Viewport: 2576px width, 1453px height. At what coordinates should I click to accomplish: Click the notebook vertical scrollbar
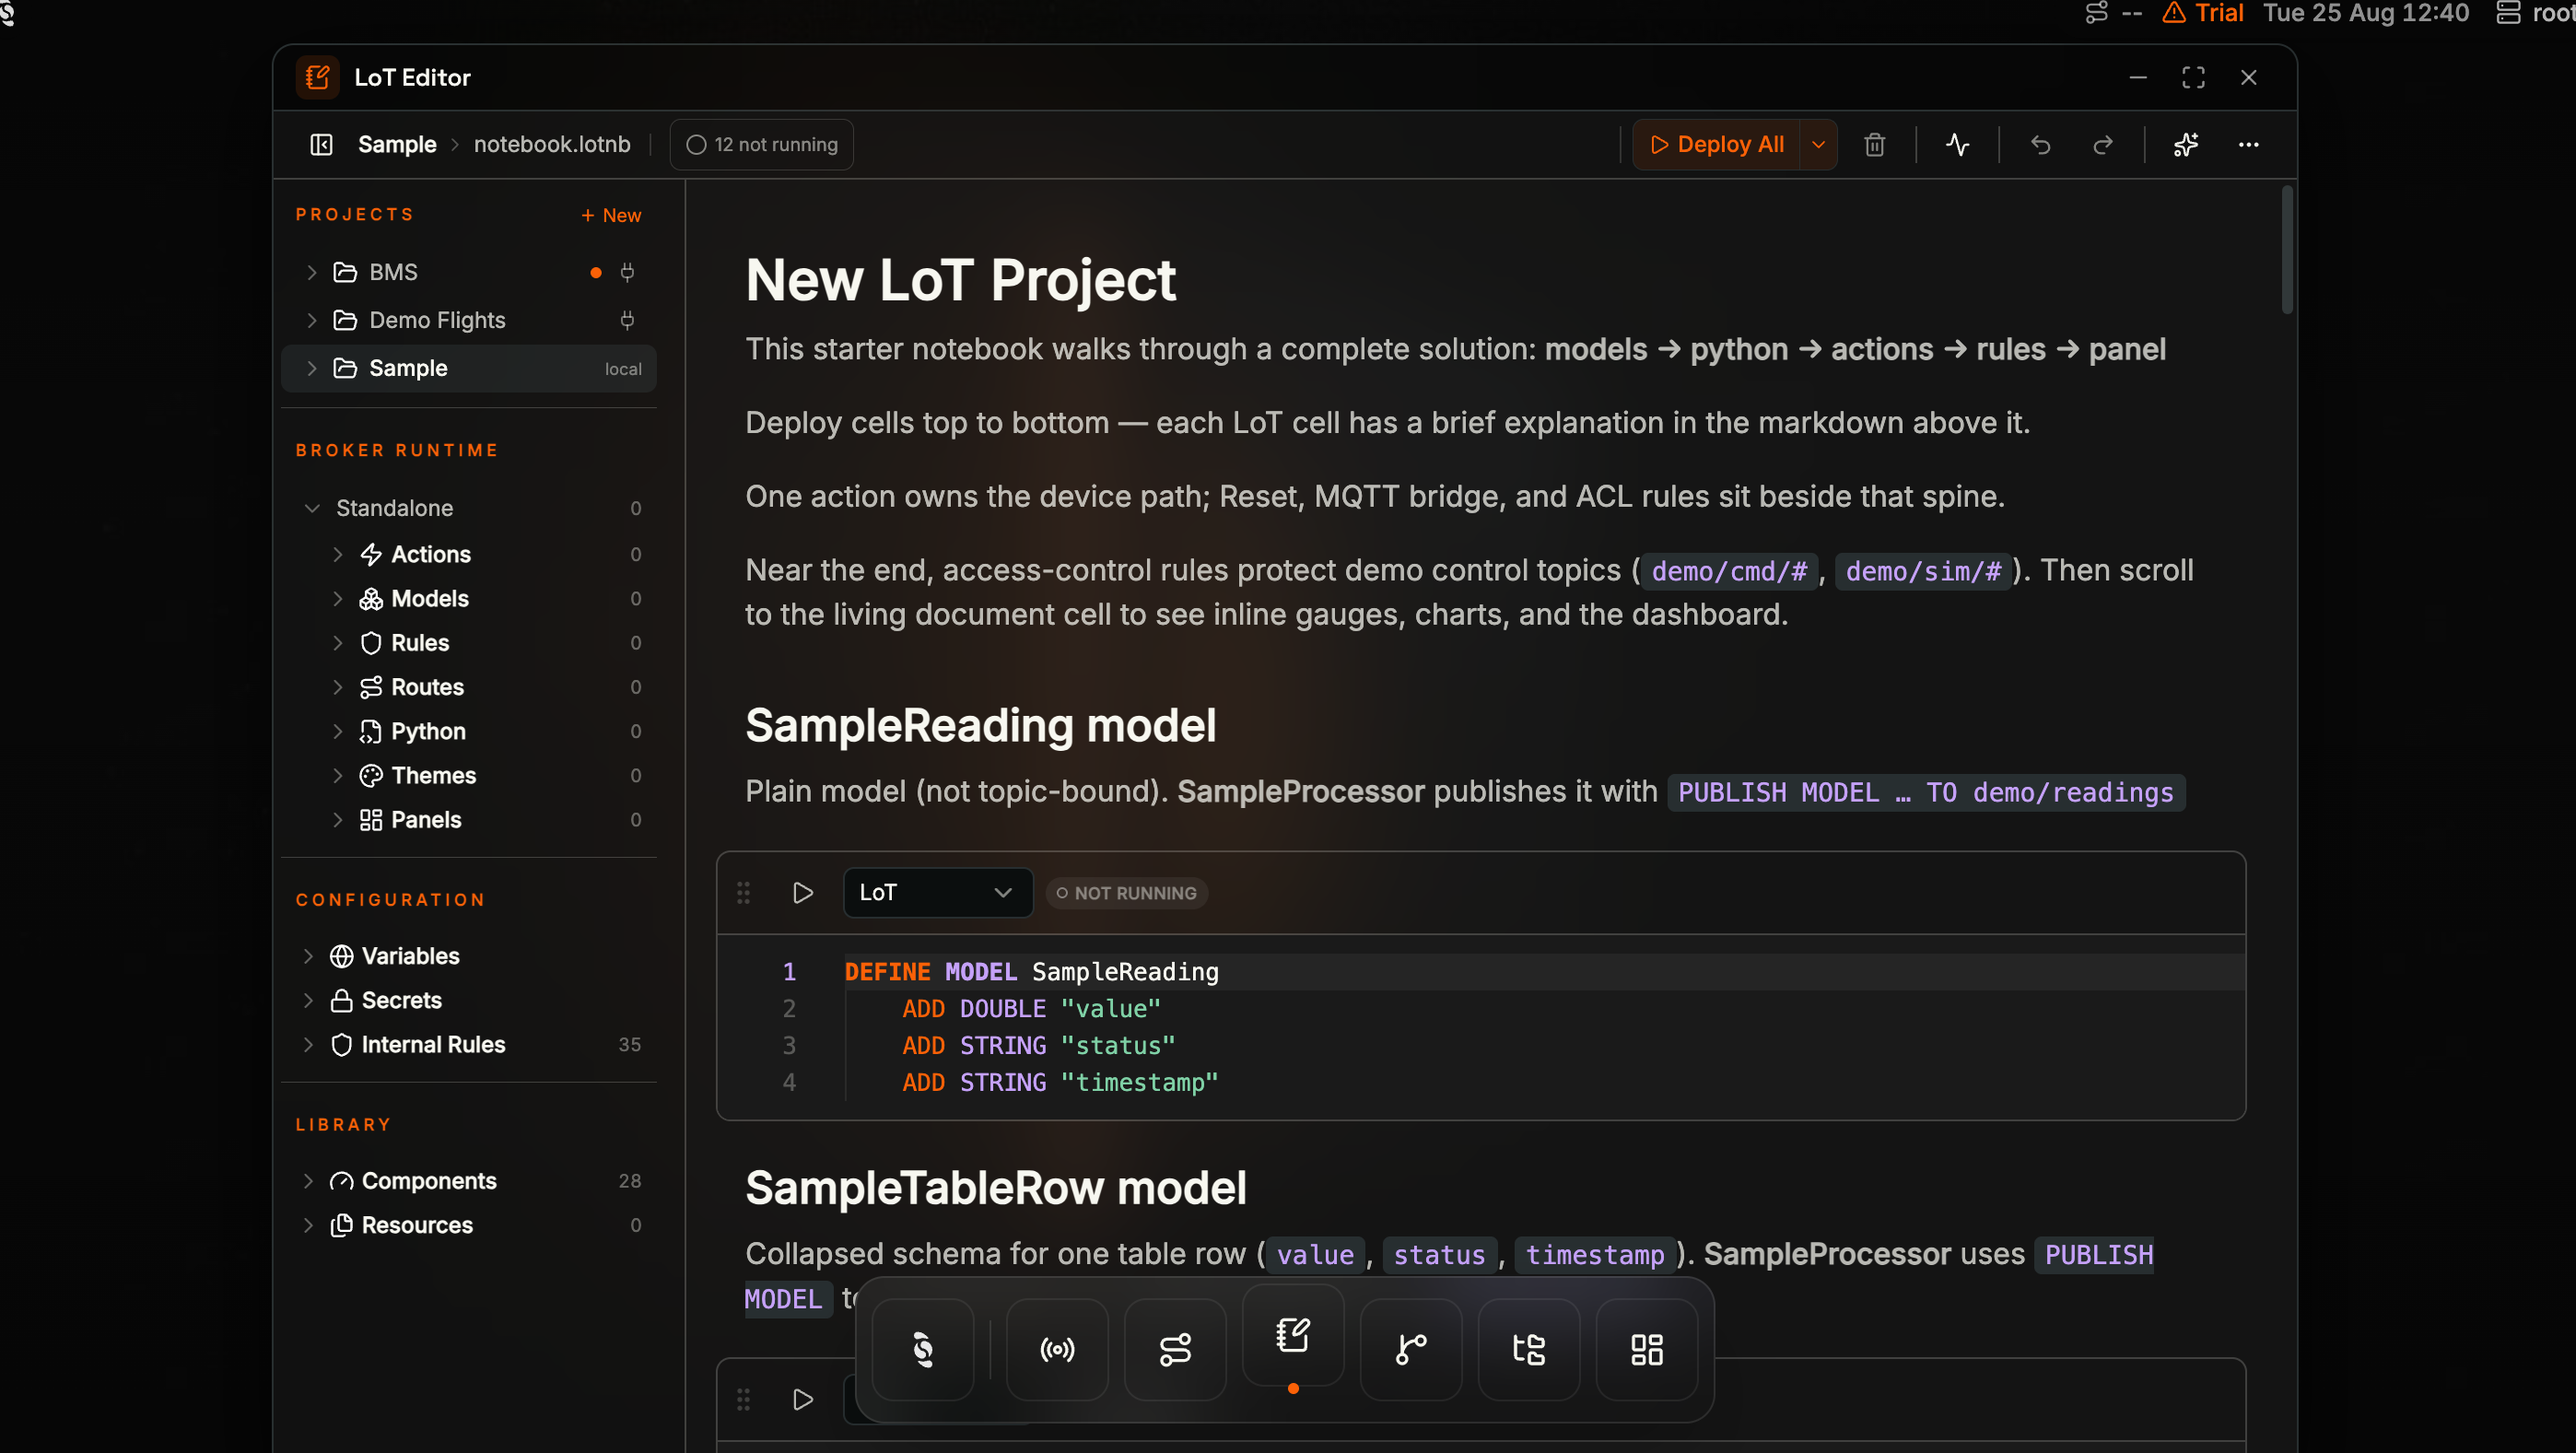[x=2287, y=251]
